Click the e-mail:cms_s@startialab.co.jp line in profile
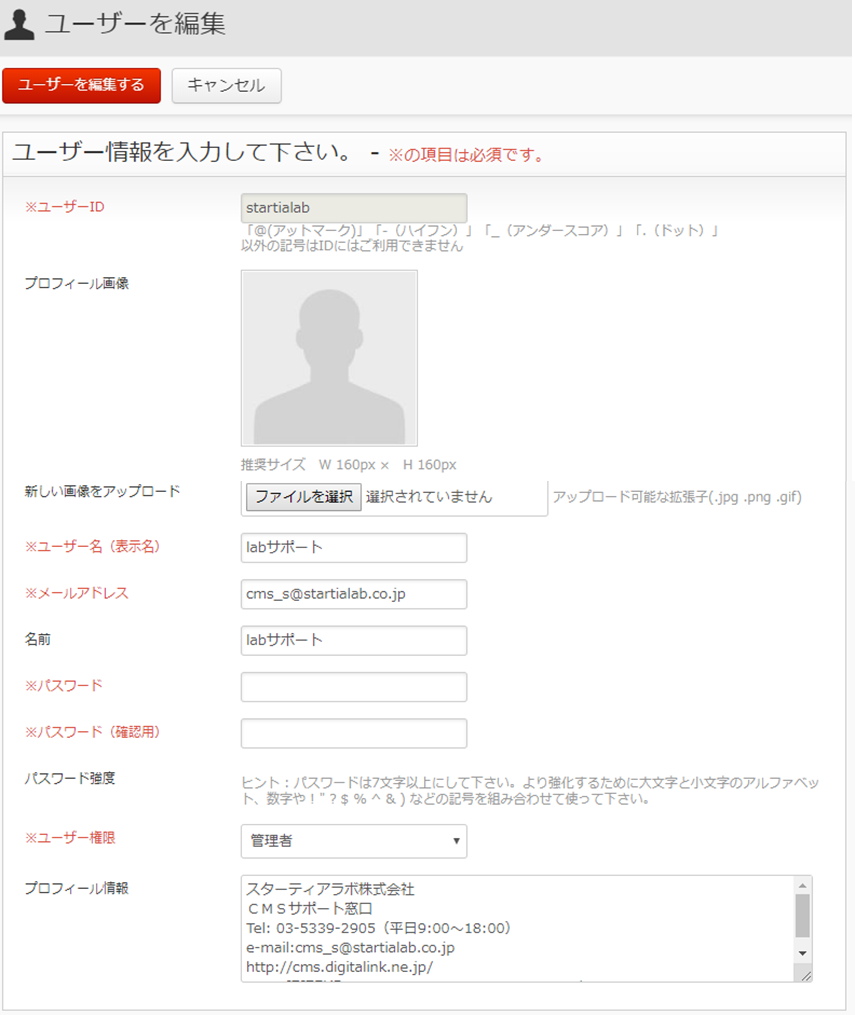Image resolution: width=855 pixels, height=1015 pixels. pos(350,948)
